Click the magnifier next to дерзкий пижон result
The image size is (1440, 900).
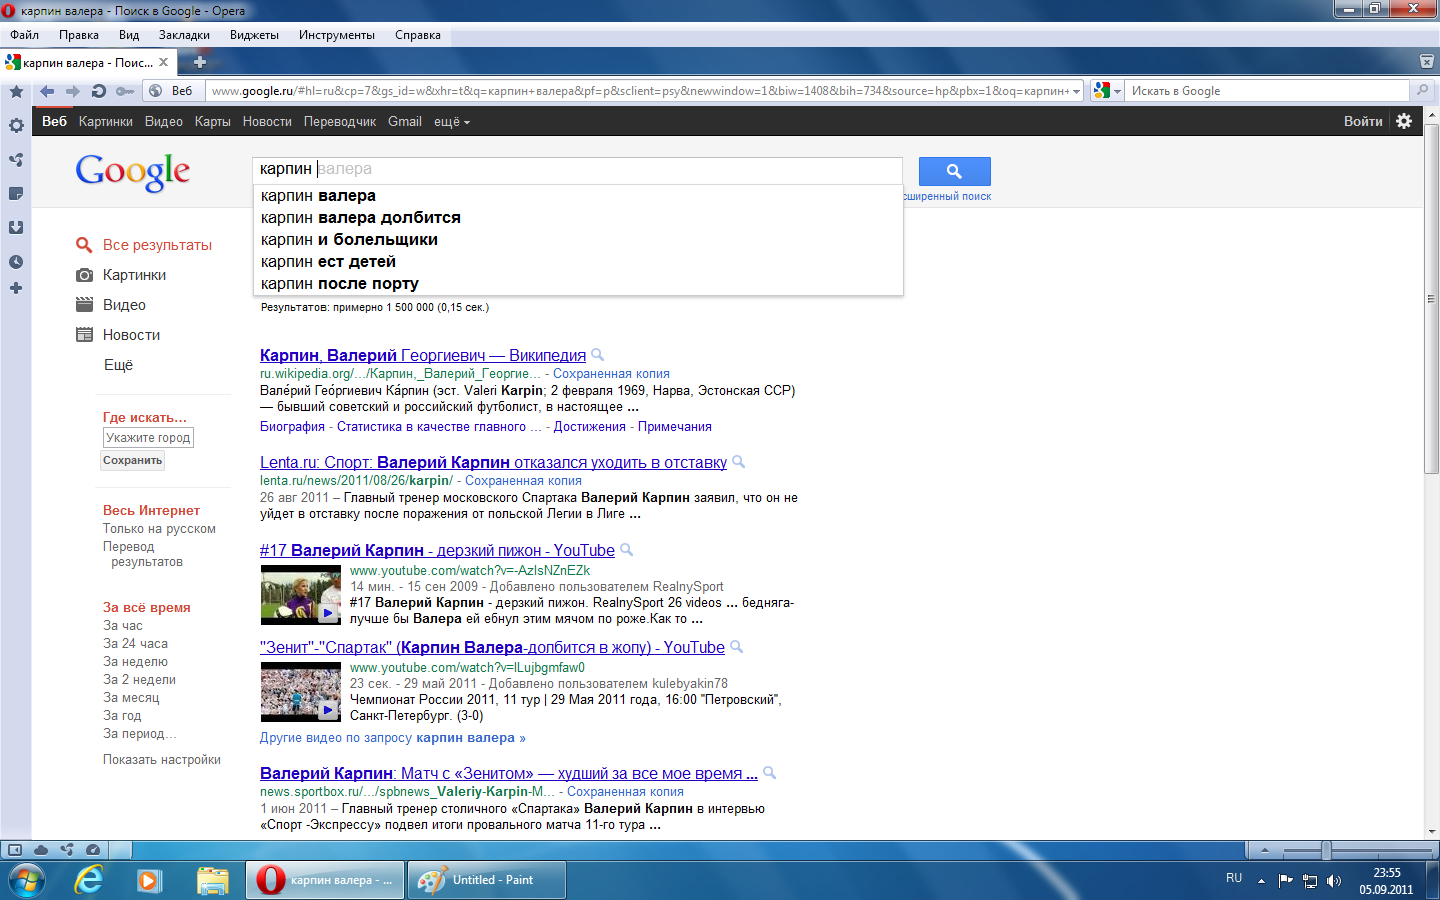[x=627, y=550]
